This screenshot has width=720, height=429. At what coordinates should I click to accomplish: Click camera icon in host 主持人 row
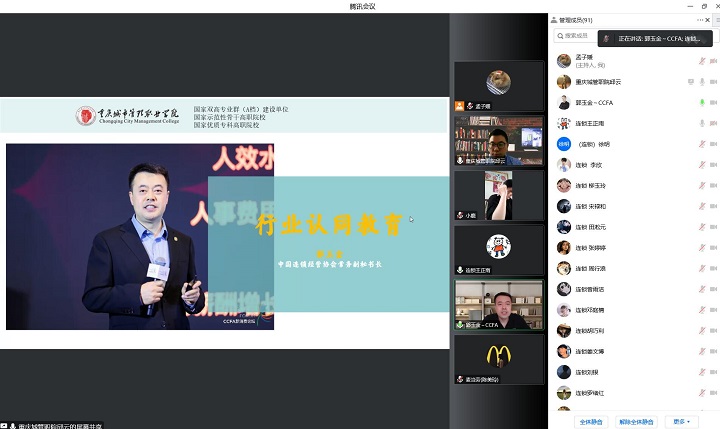713,61
